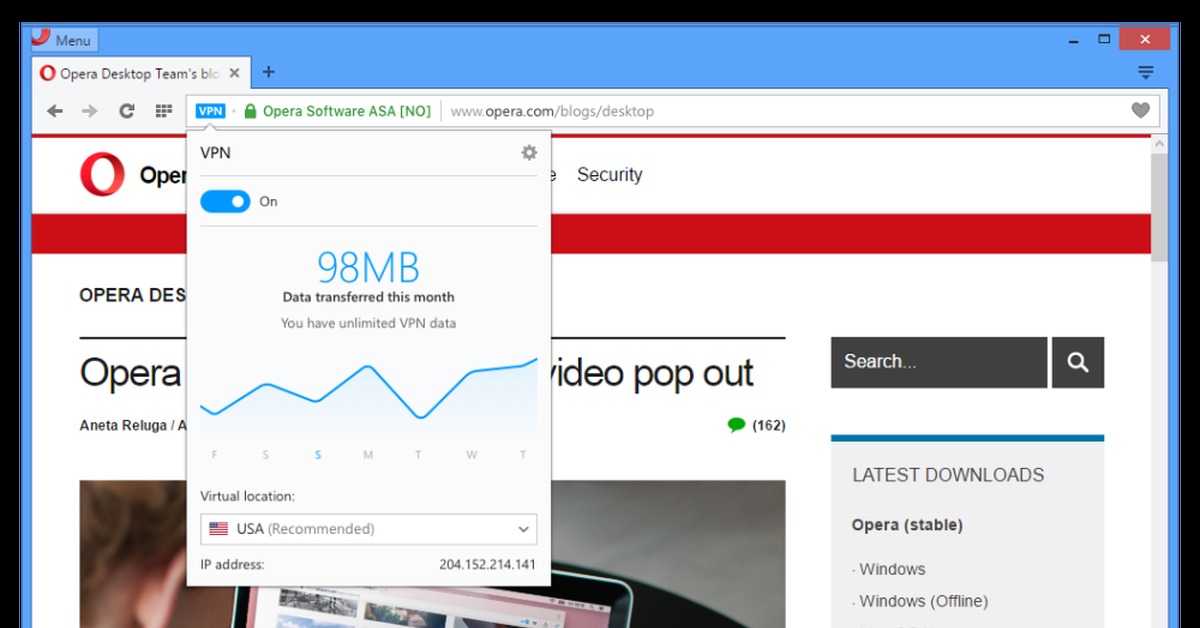The image size is (1200, 628).
Task: Click the IP address value 204.152.214.141
Action: tap(487, 564)
